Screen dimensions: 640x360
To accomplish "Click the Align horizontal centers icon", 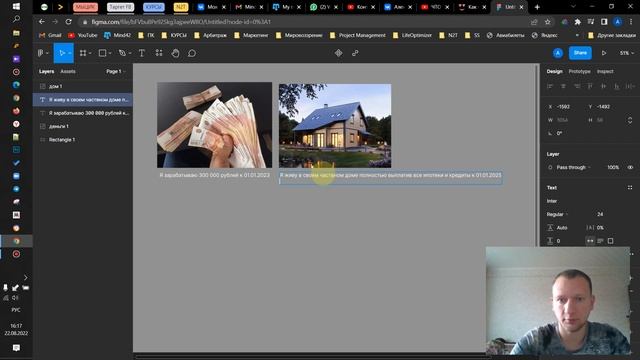I will 563,86.
